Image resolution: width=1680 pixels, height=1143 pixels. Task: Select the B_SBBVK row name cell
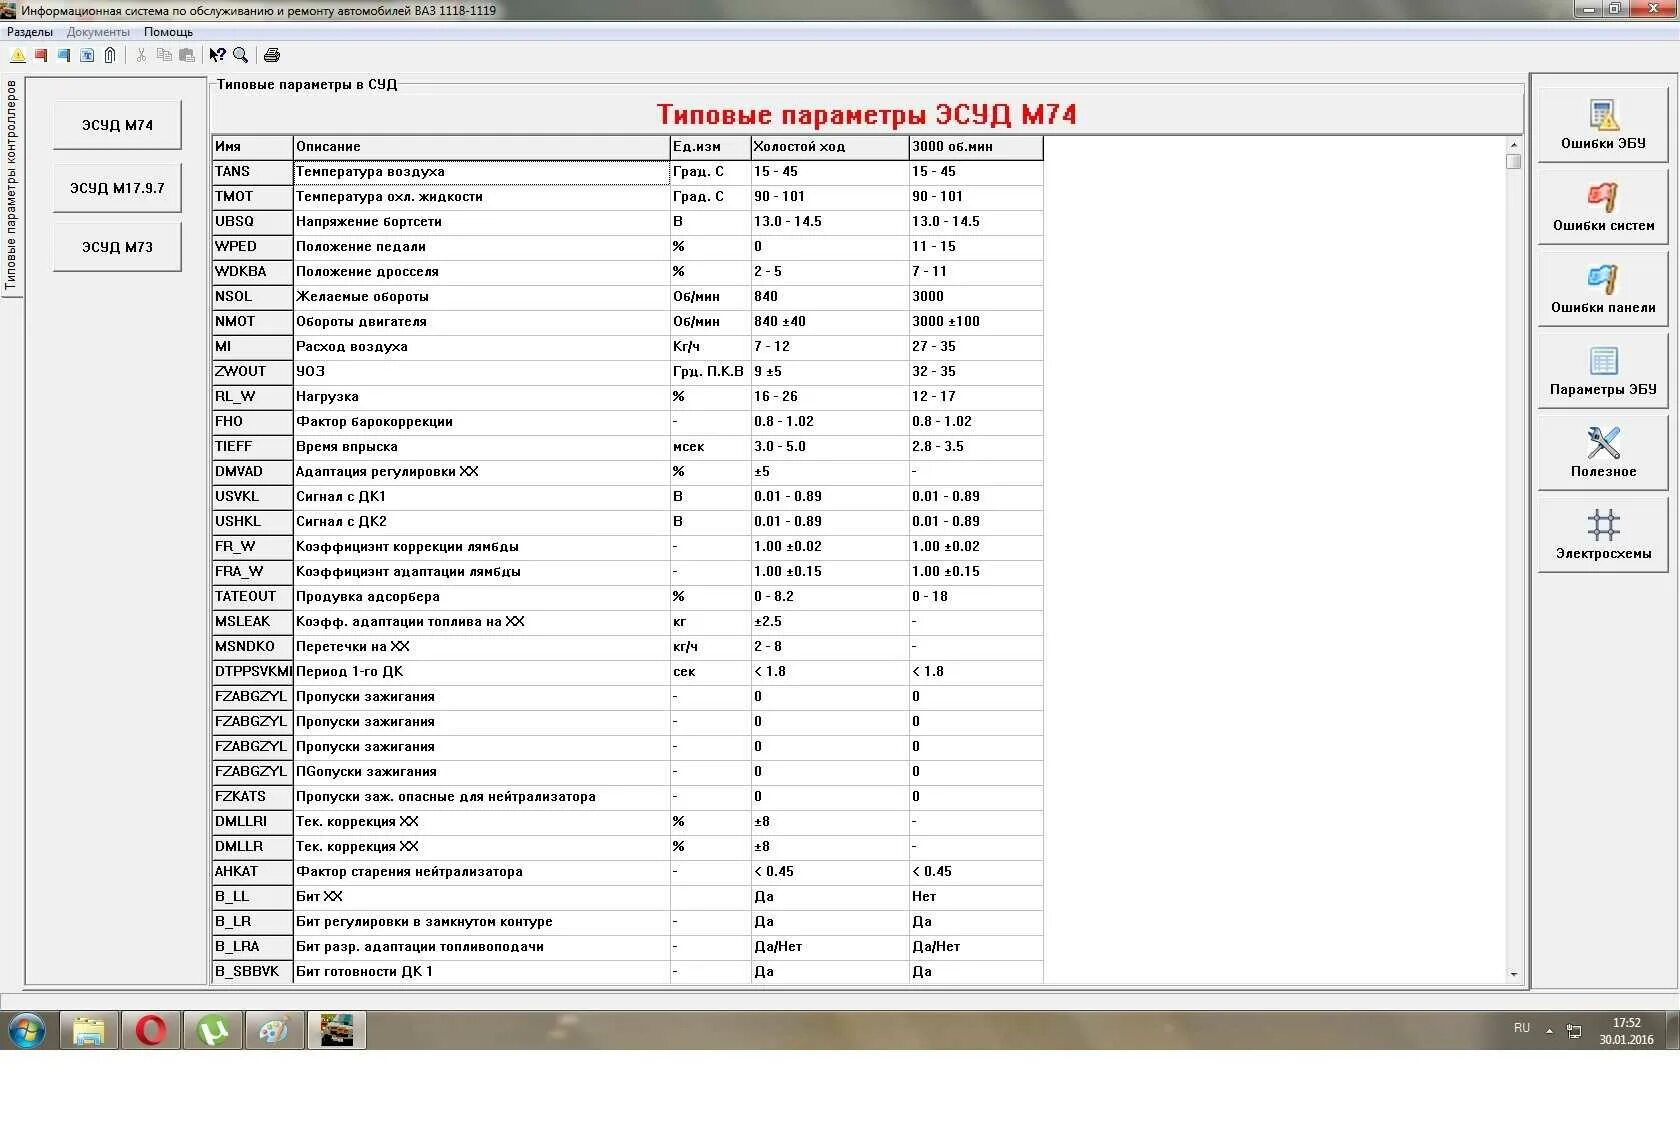point(252,972)
